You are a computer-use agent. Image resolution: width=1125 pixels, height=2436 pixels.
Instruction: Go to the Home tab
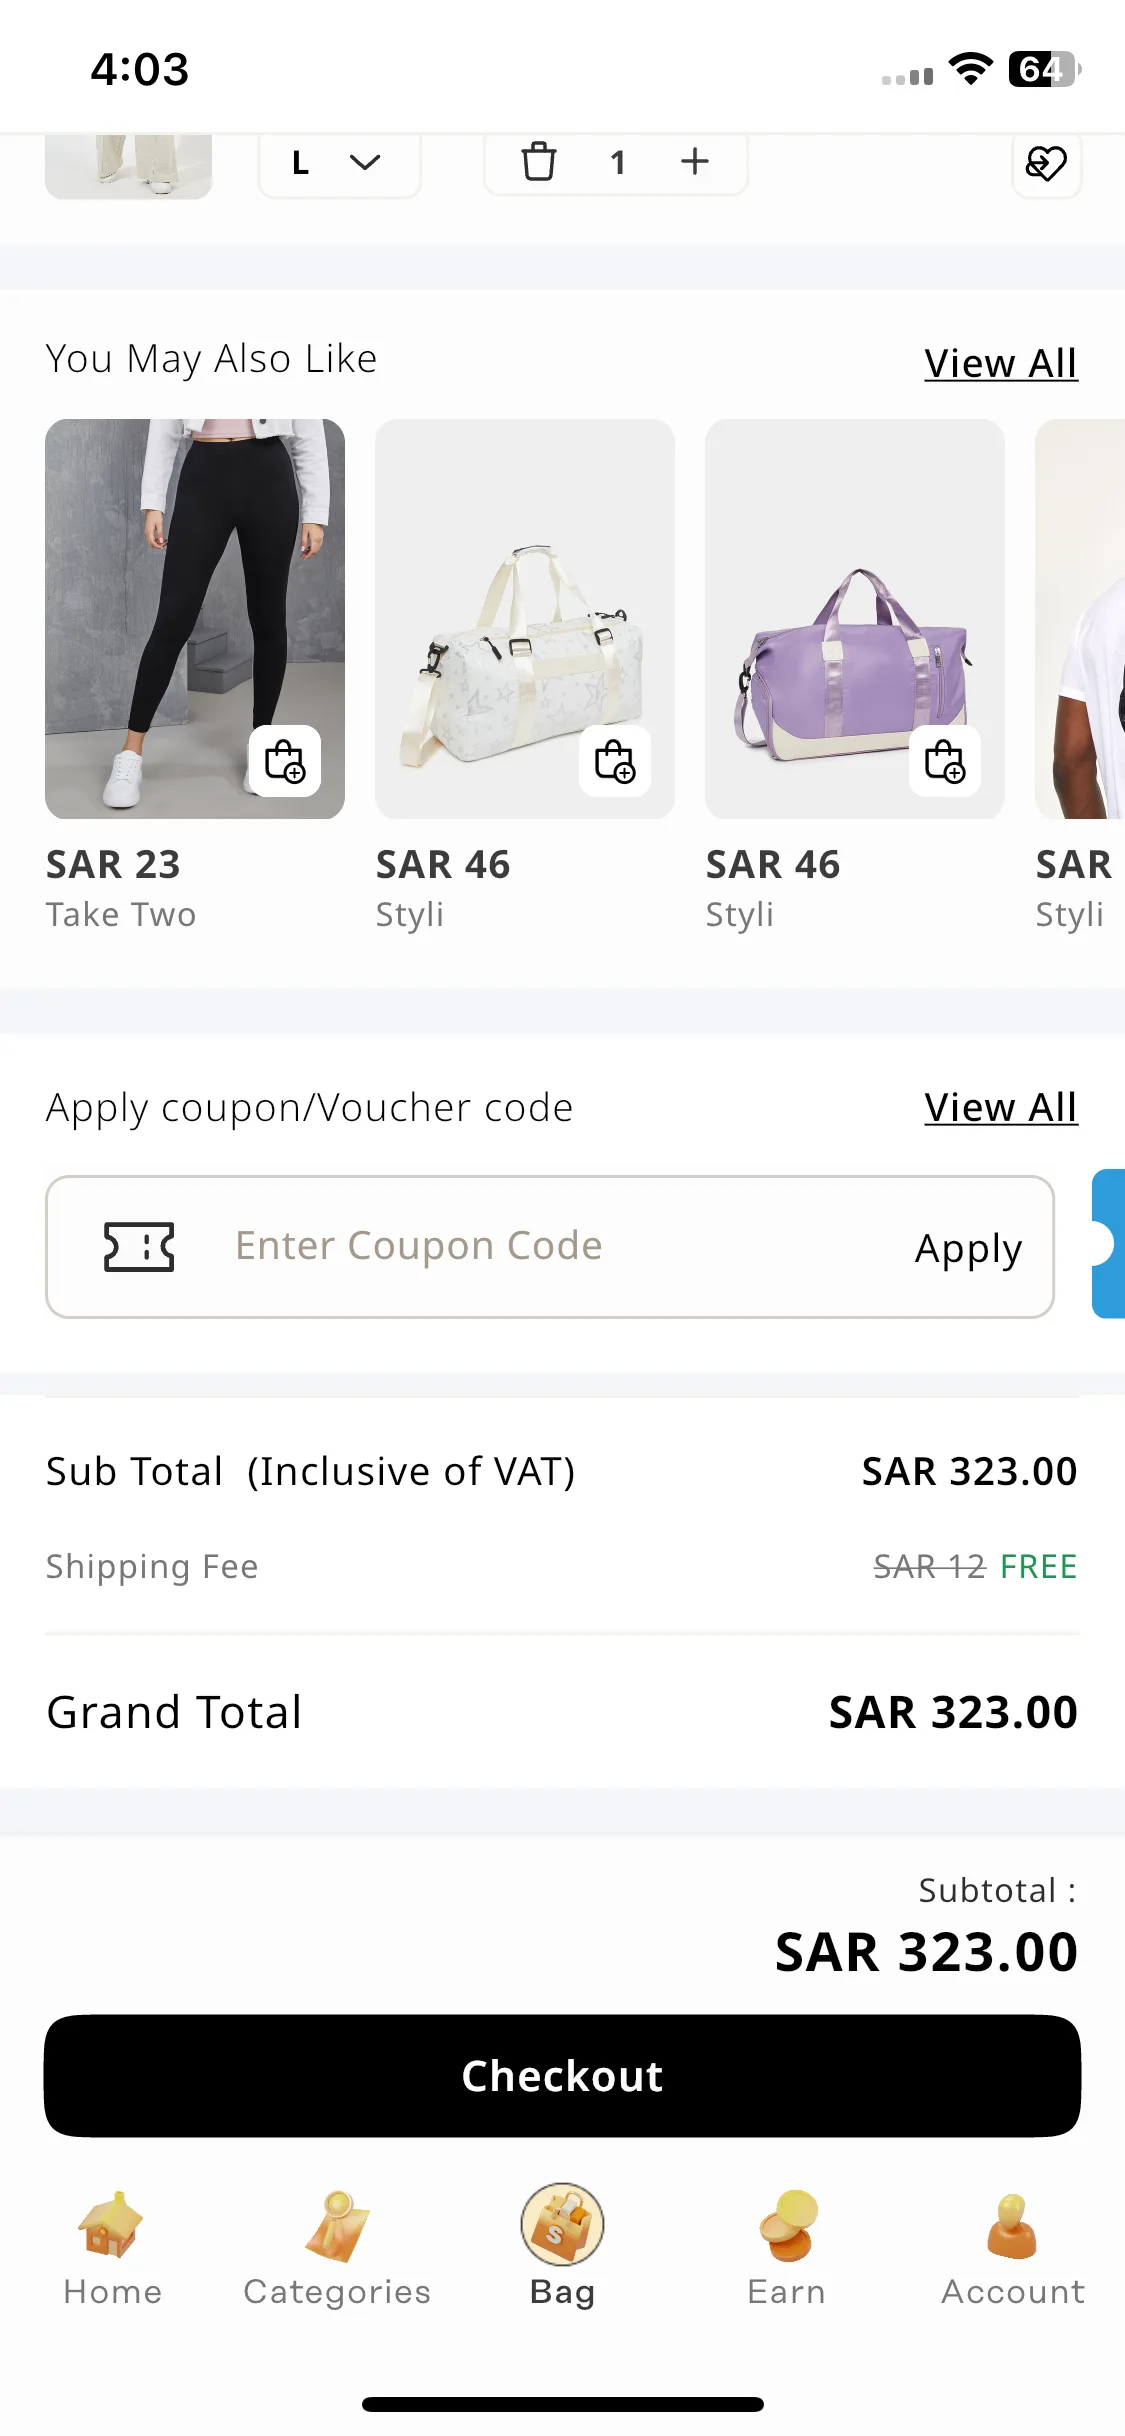click(x=112, y=2248)
